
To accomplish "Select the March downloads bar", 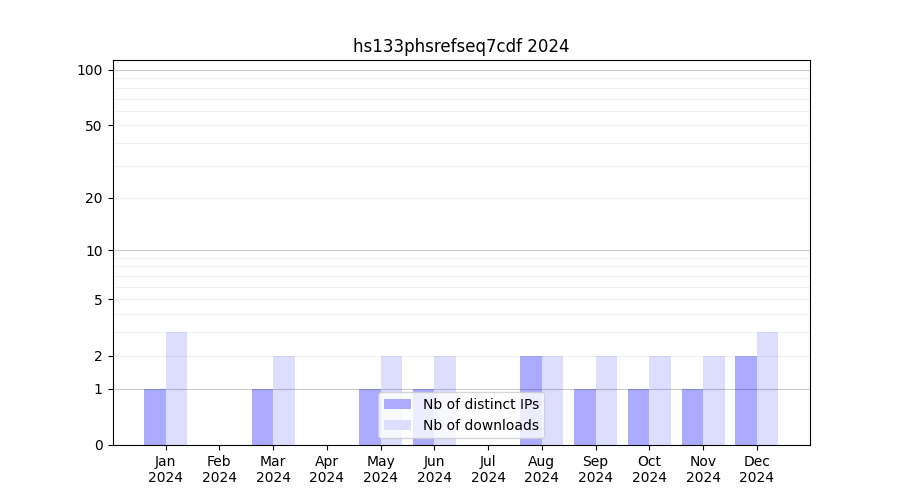I will 284,400.
